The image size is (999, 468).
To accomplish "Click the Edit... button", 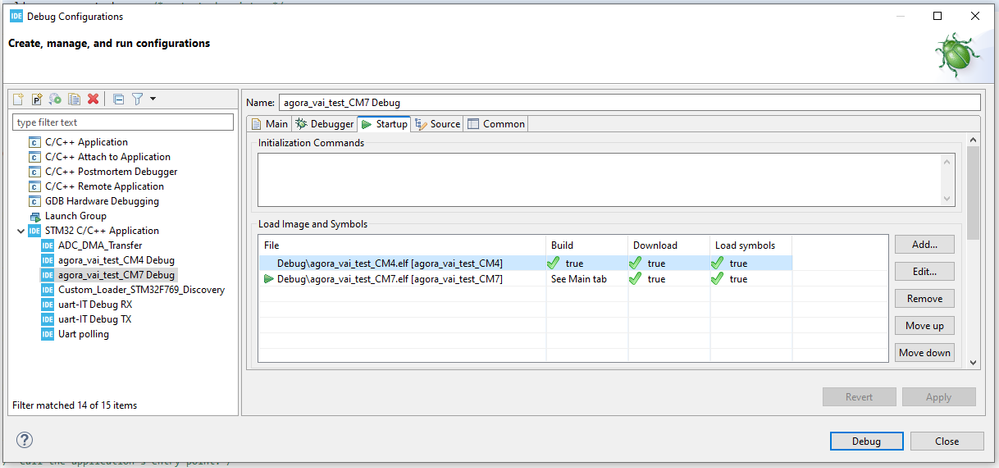I will point(924,271).
